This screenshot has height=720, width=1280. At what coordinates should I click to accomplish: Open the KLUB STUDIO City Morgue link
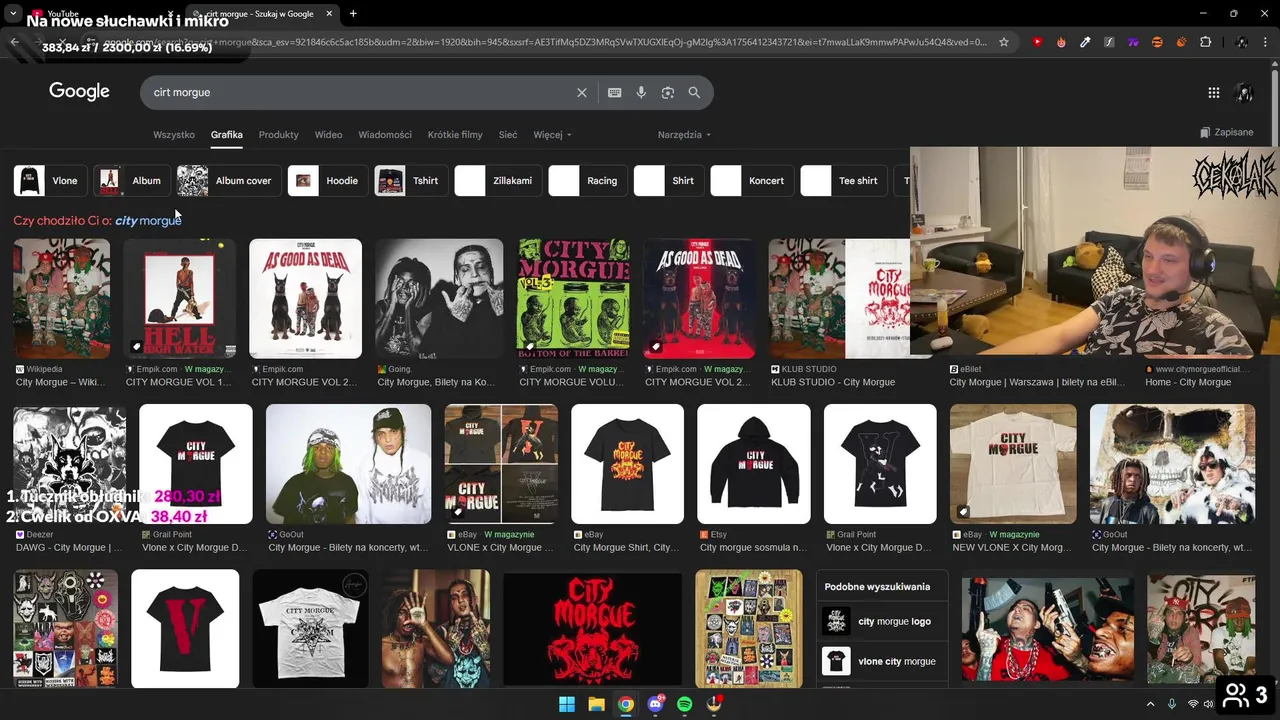(x=833, y=382)
